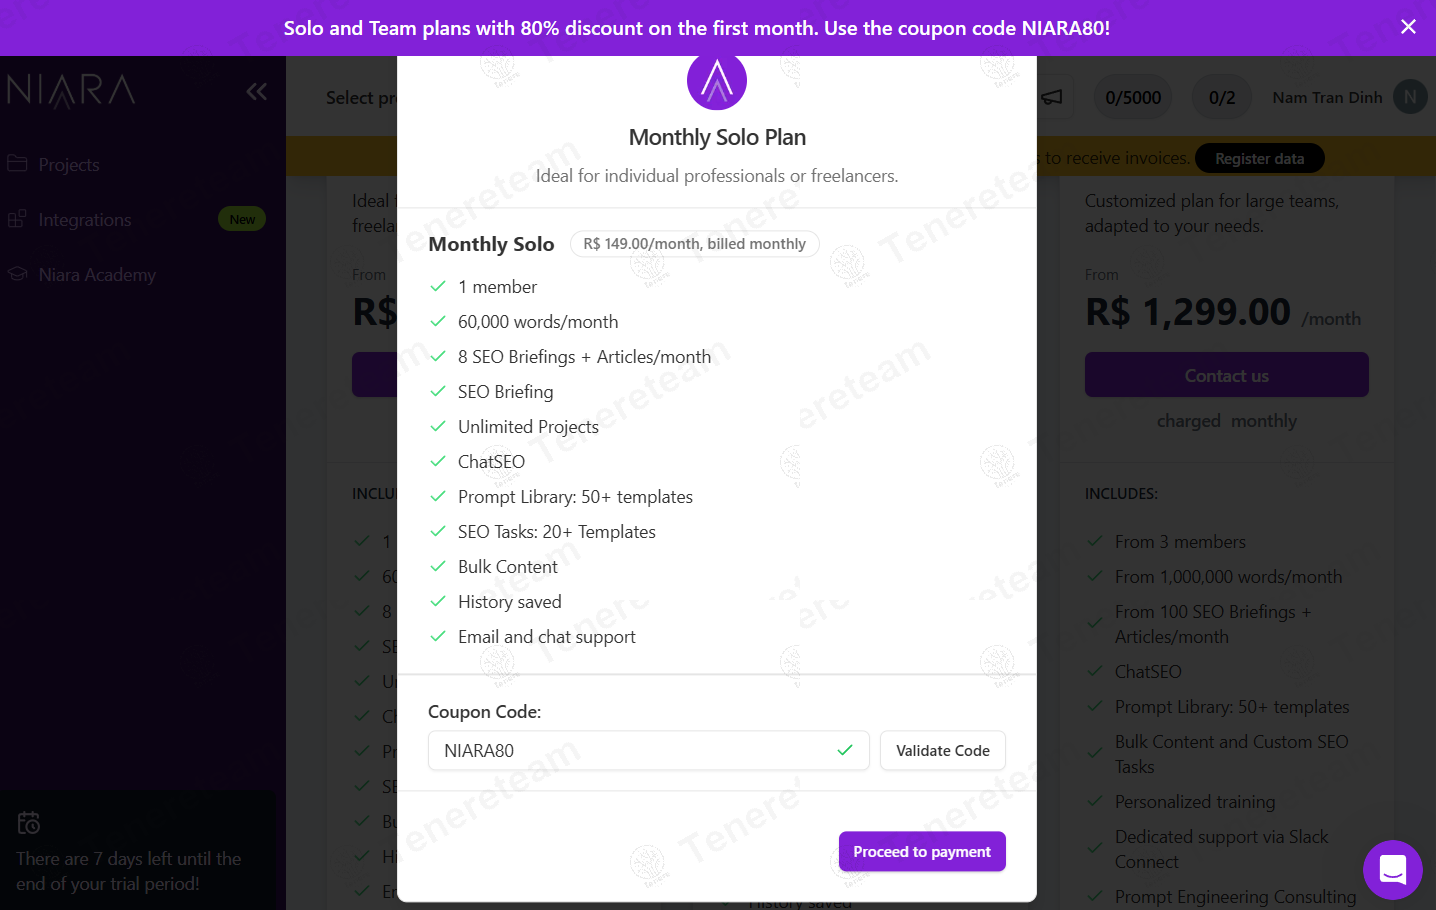
Task: Click the Register data button
Action: coord(1259,158)
